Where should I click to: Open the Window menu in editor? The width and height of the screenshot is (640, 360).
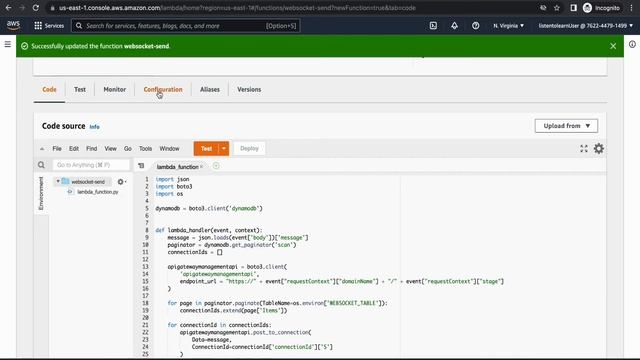tap(169, 149)
